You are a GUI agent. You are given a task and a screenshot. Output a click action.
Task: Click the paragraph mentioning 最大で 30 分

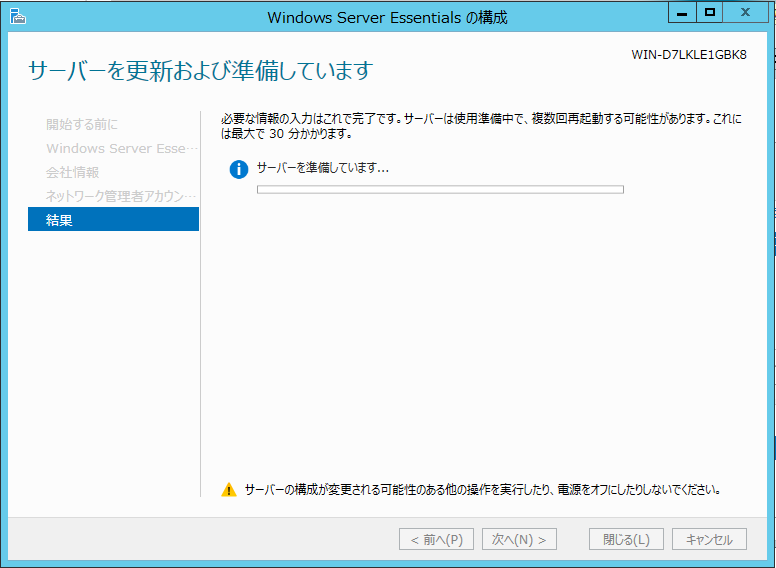point(481,126)
